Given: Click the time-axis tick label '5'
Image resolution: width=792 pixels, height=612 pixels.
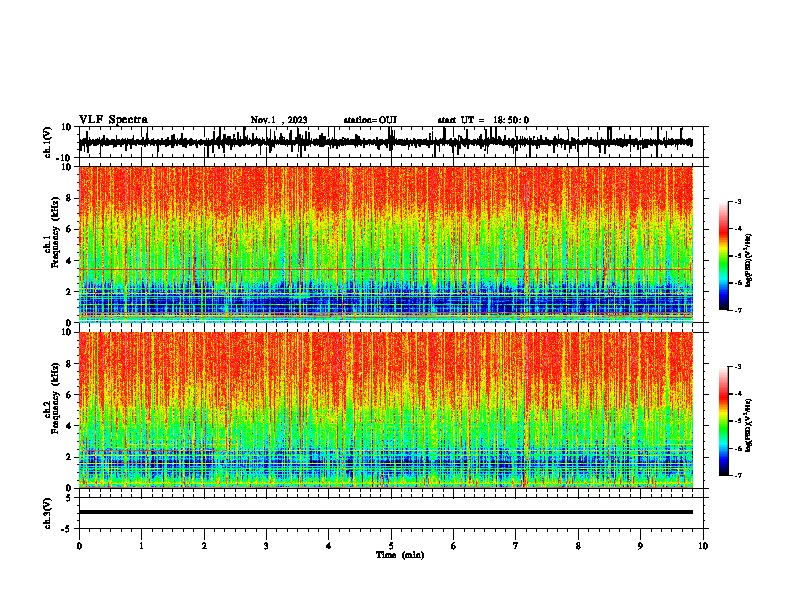Looking at the screenshot, I should pyautogui.click(x=391, y=546).
